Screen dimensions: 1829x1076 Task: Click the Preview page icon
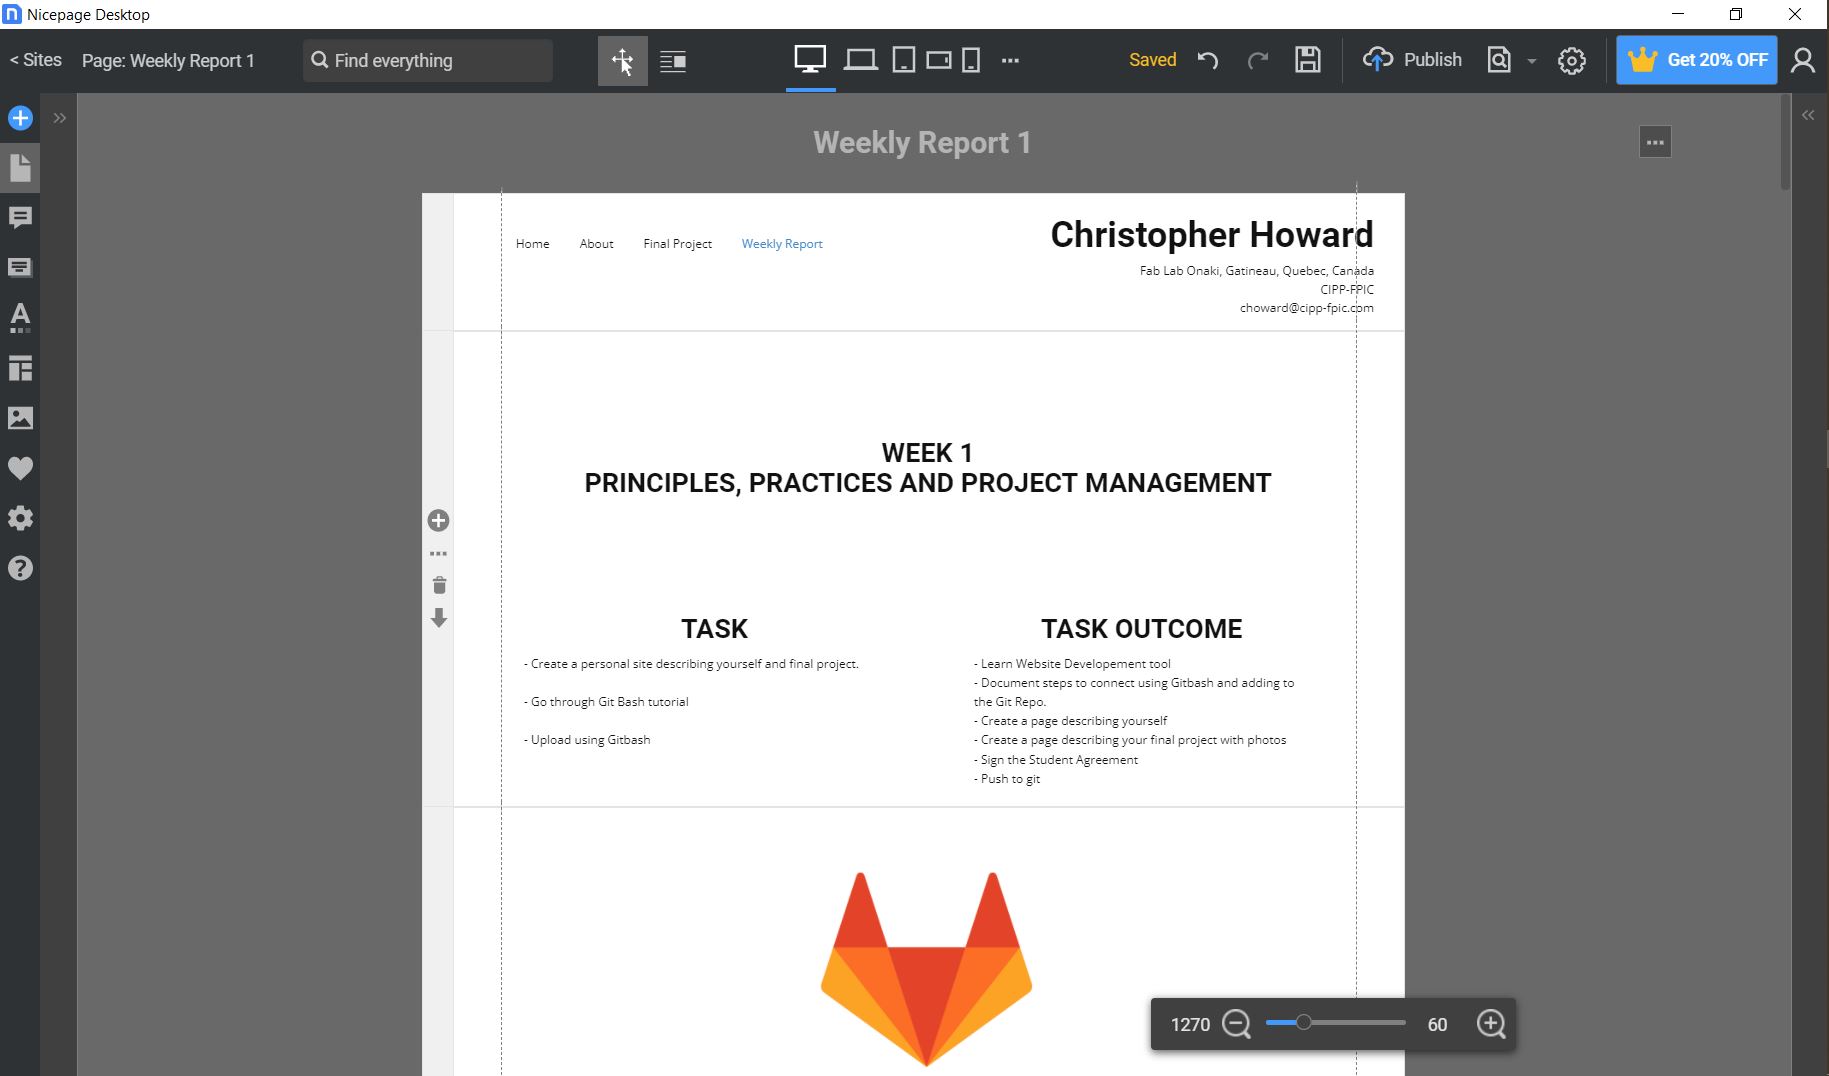click(1499, 60)
